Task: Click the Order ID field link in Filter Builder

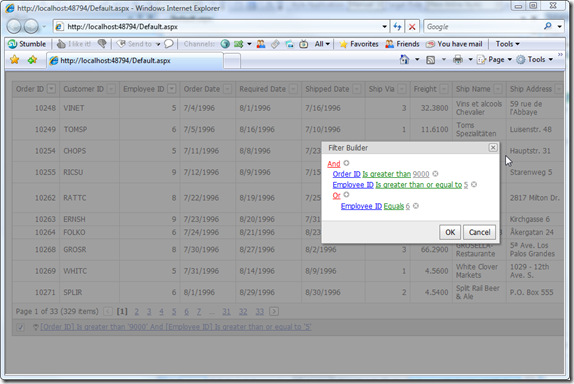Action: [346, 174]
